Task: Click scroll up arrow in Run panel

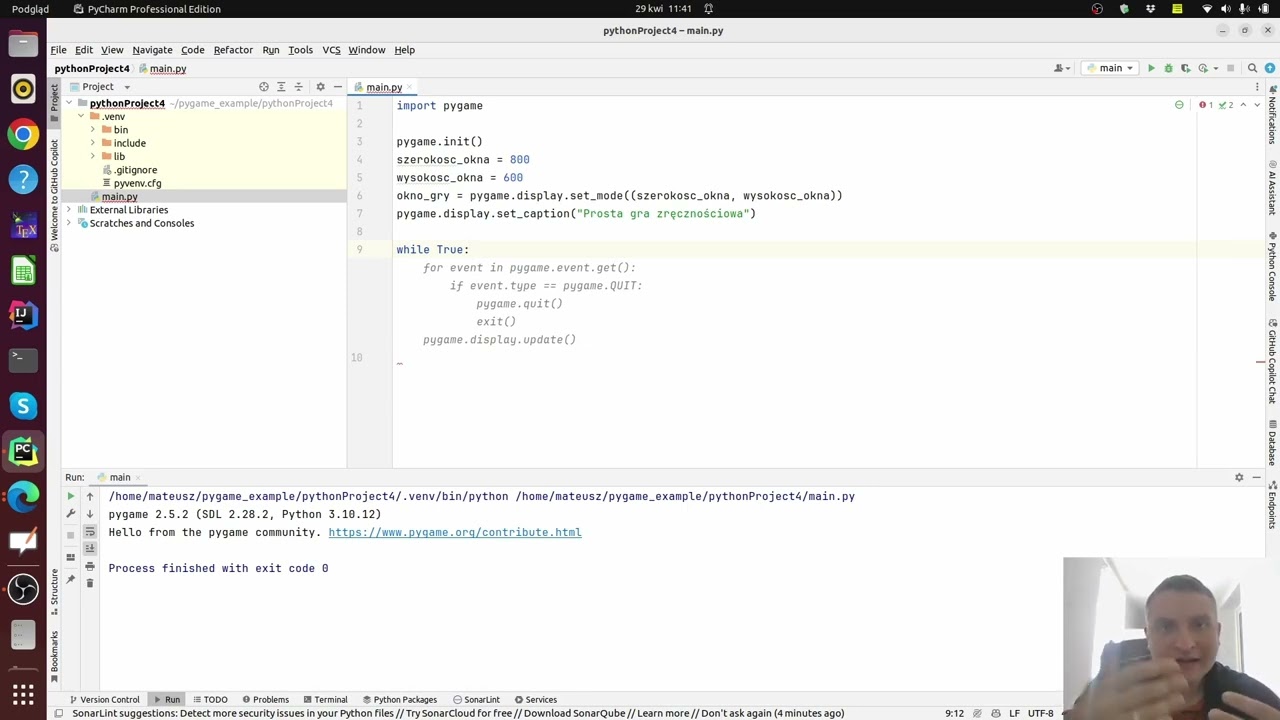Action: click(89, 496)
